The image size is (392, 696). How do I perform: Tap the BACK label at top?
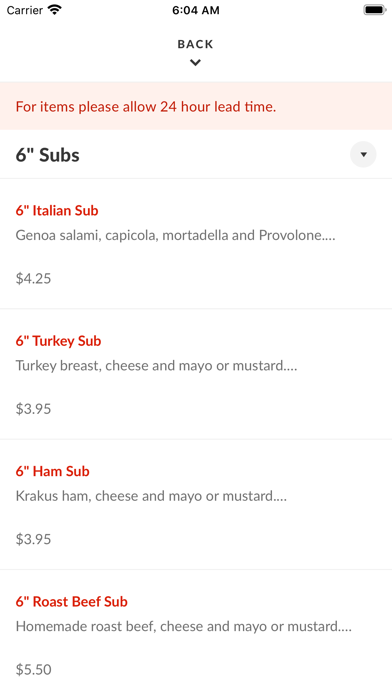(x=195, y=44)
